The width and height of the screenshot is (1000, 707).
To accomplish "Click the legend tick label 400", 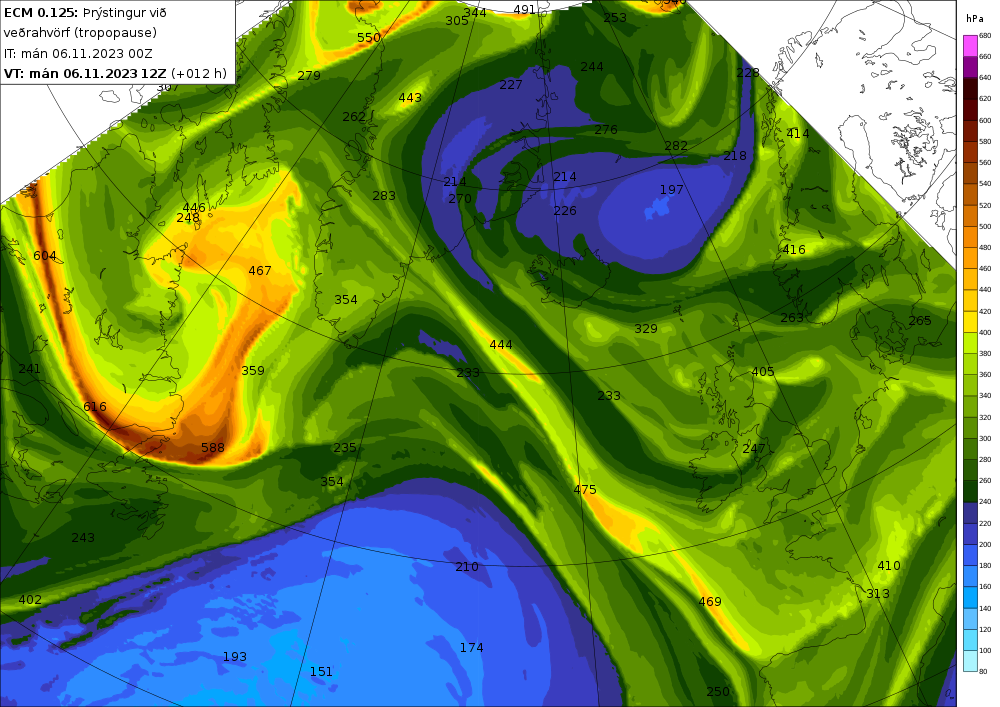I will click(x=985, y=333).
